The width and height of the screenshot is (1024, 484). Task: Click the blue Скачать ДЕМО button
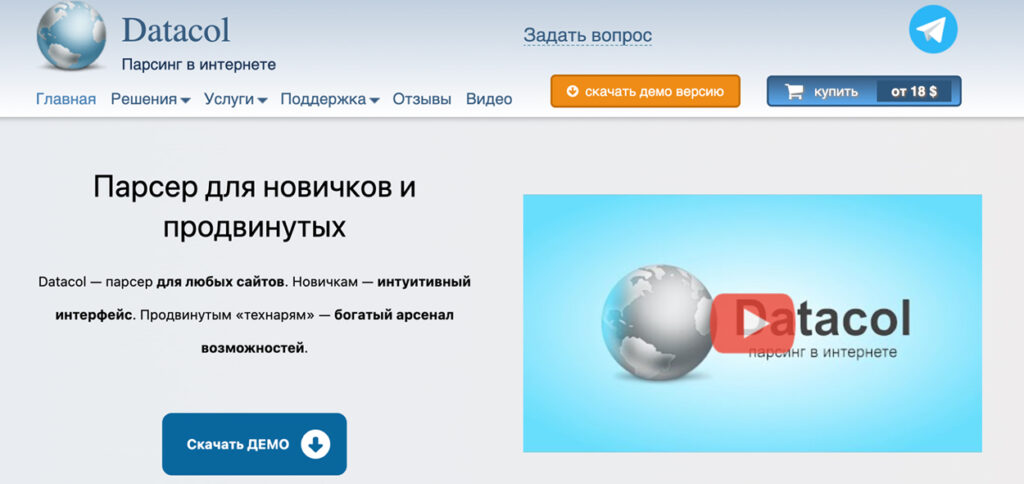(255, 444)
